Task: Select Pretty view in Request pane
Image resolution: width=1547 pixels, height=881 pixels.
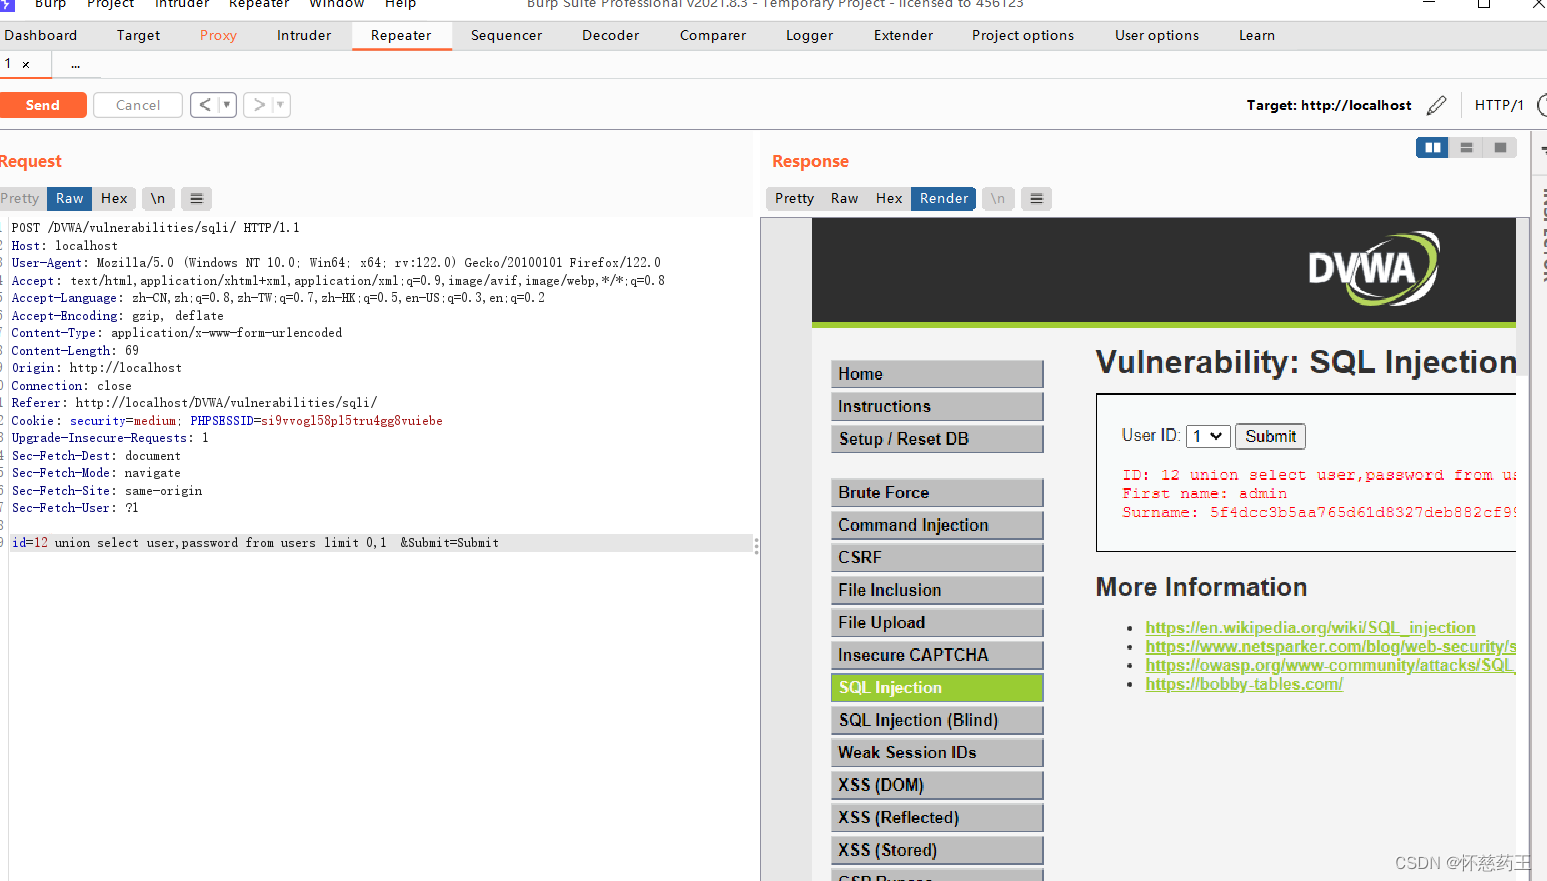Action: point(20,199)
